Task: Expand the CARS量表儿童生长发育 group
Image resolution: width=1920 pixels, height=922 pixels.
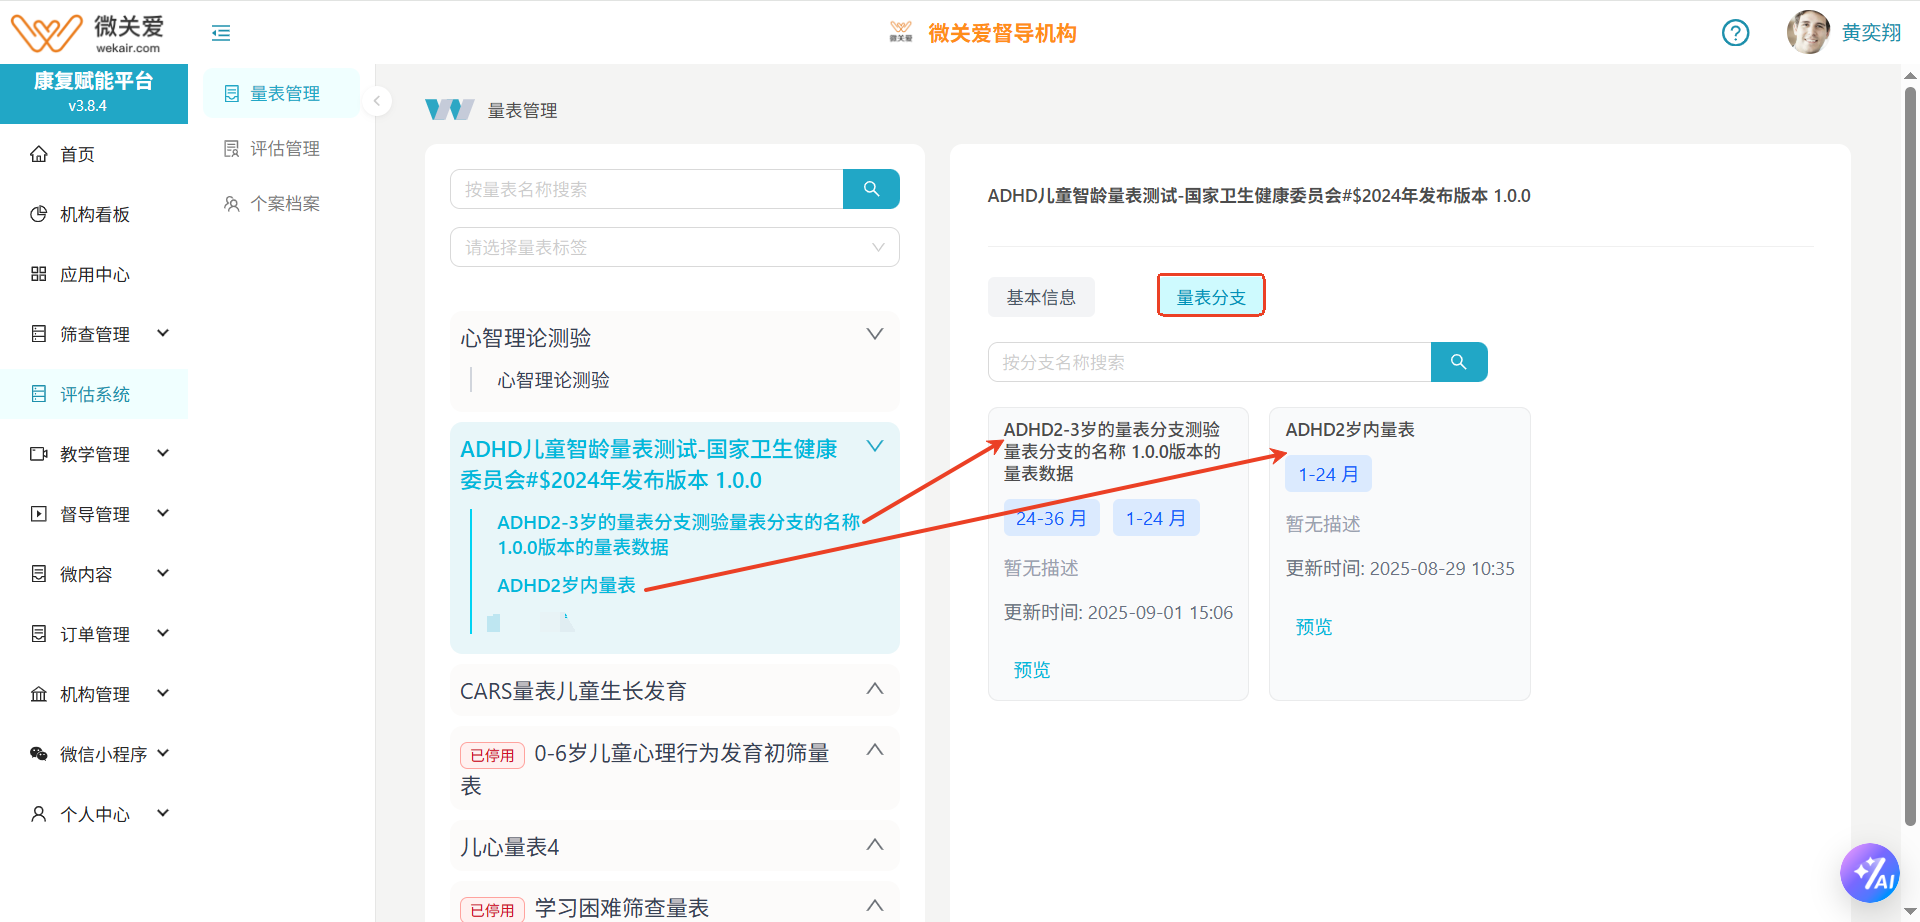Action: click(x=874, y=689)
